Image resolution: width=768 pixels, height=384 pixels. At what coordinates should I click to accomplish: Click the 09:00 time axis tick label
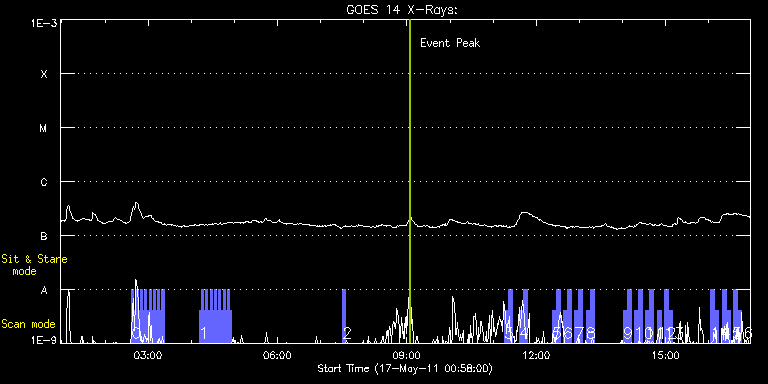pyautogui.click(x=407, y=355)
